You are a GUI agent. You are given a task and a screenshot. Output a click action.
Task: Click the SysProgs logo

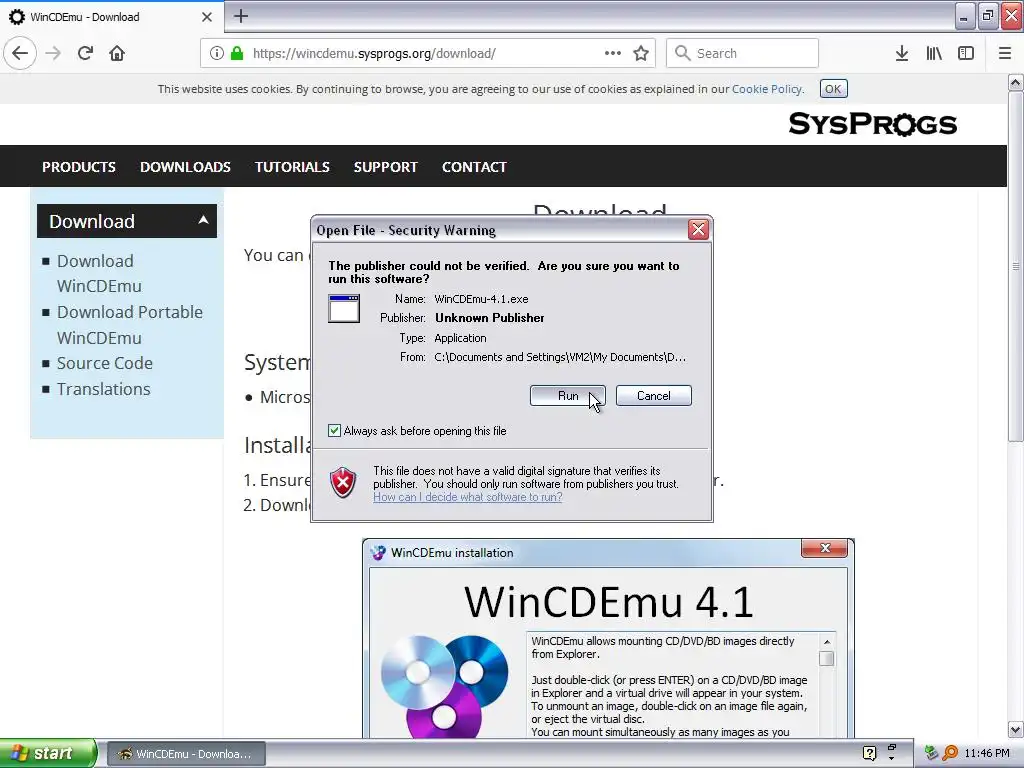tap(872, 123)
